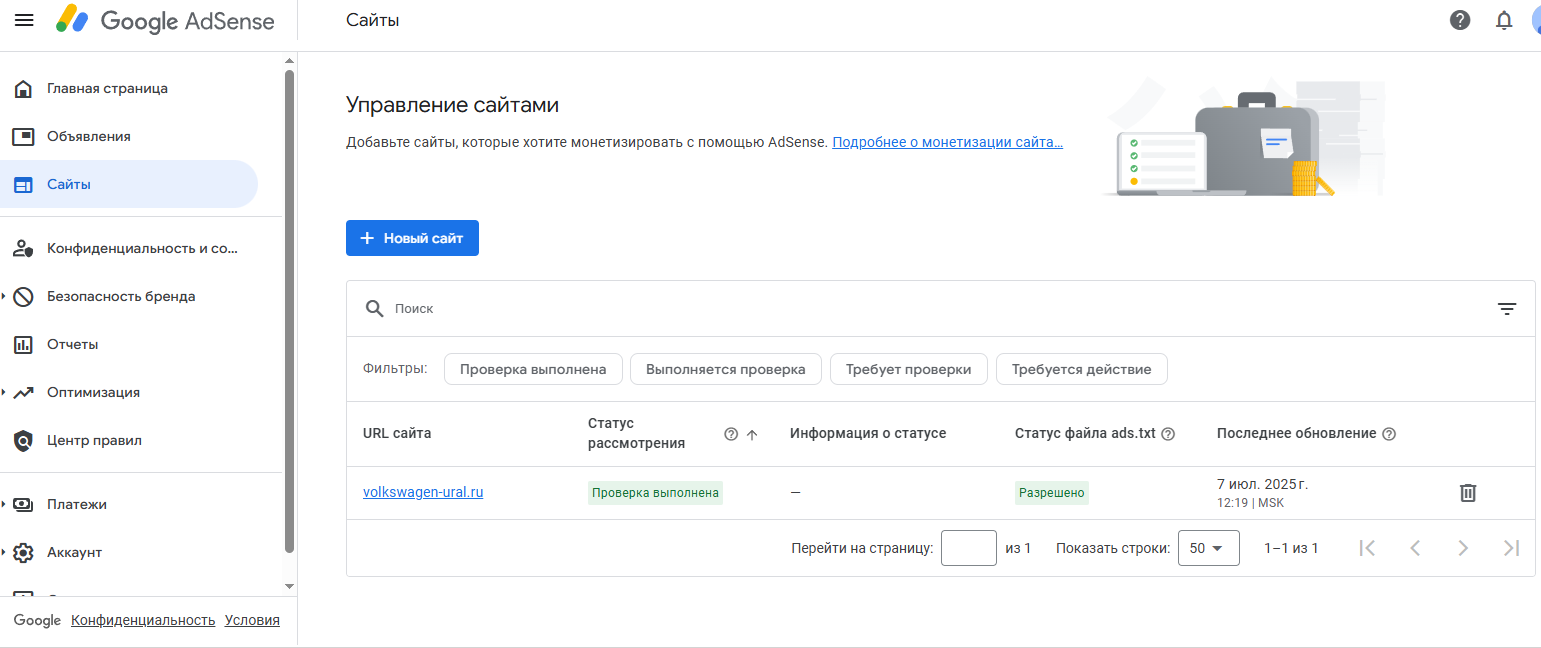Click the Центр правил shield icon
The height and width of the screenshot is (648, 1541).
[x=23, y=440]
